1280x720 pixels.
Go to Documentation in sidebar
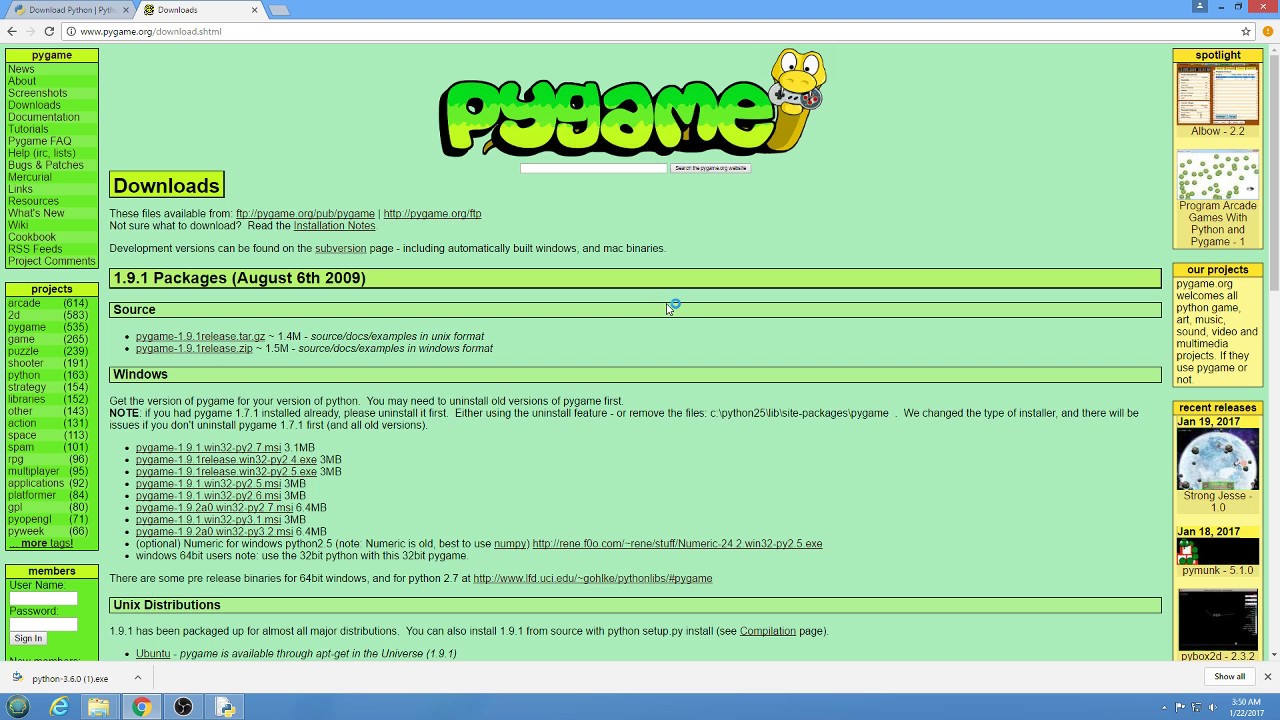[x=44, y=117]
